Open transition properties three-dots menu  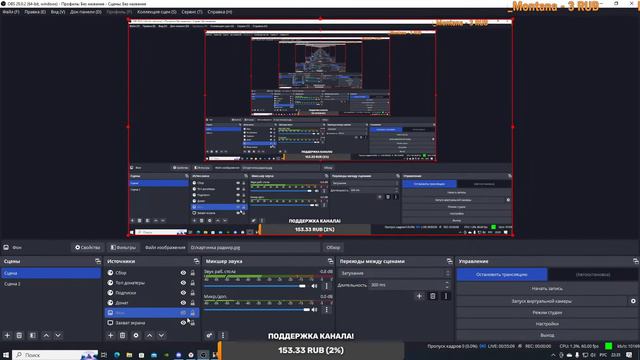tap(446, 296)
